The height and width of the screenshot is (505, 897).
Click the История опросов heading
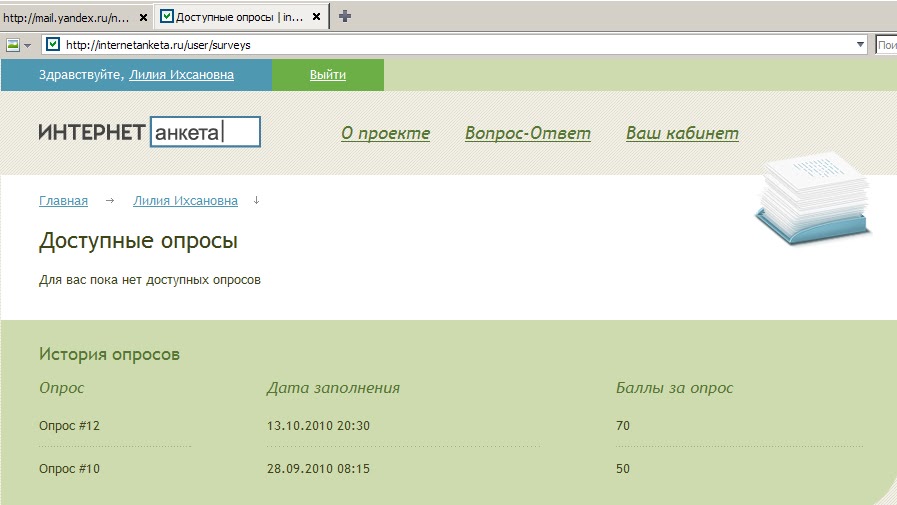(109, 354)
